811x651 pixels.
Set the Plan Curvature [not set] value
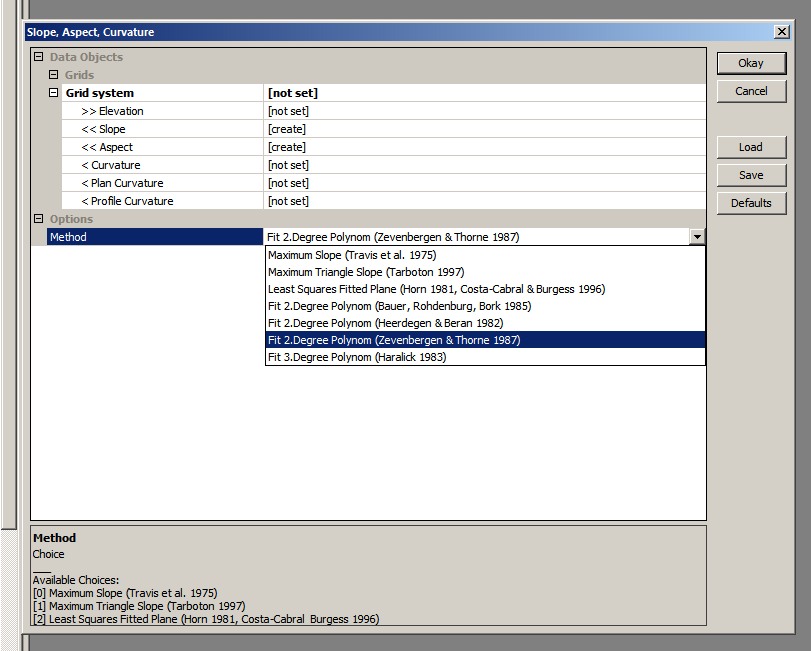[x=485, y=183]
